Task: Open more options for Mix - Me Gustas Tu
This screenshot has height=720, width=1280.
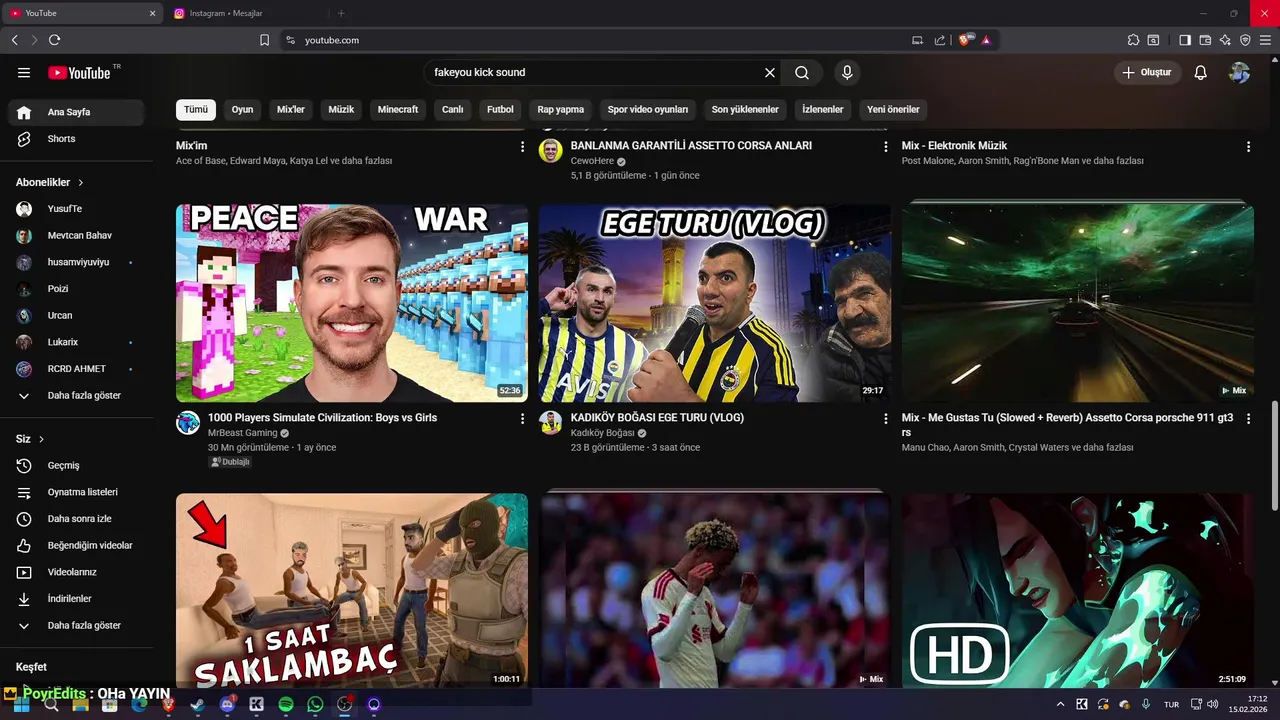Action: click(1248, 419)
